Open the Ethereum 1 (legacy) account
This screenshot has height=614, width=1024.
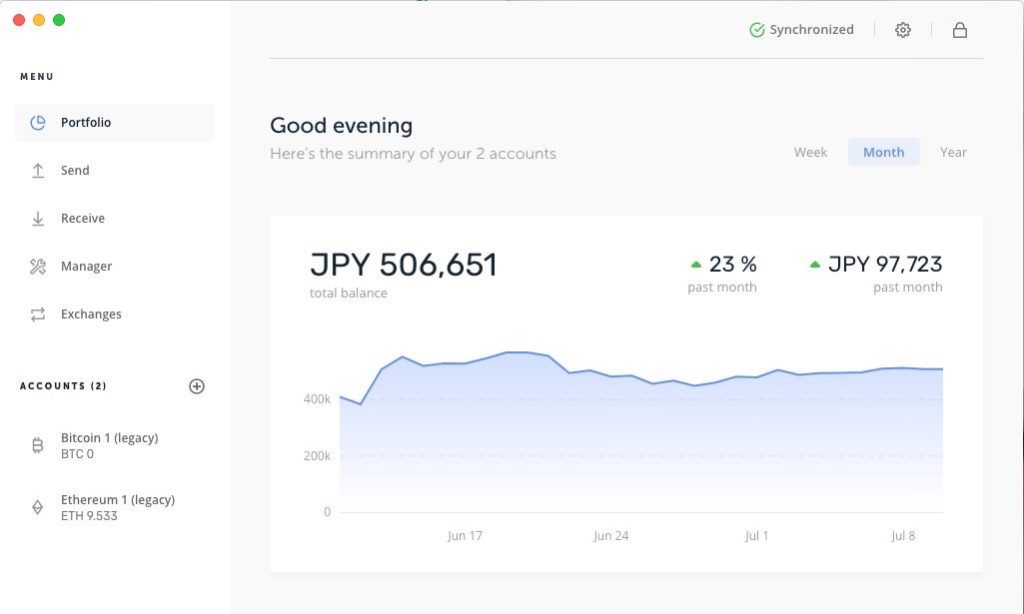[x=118, y=507]
